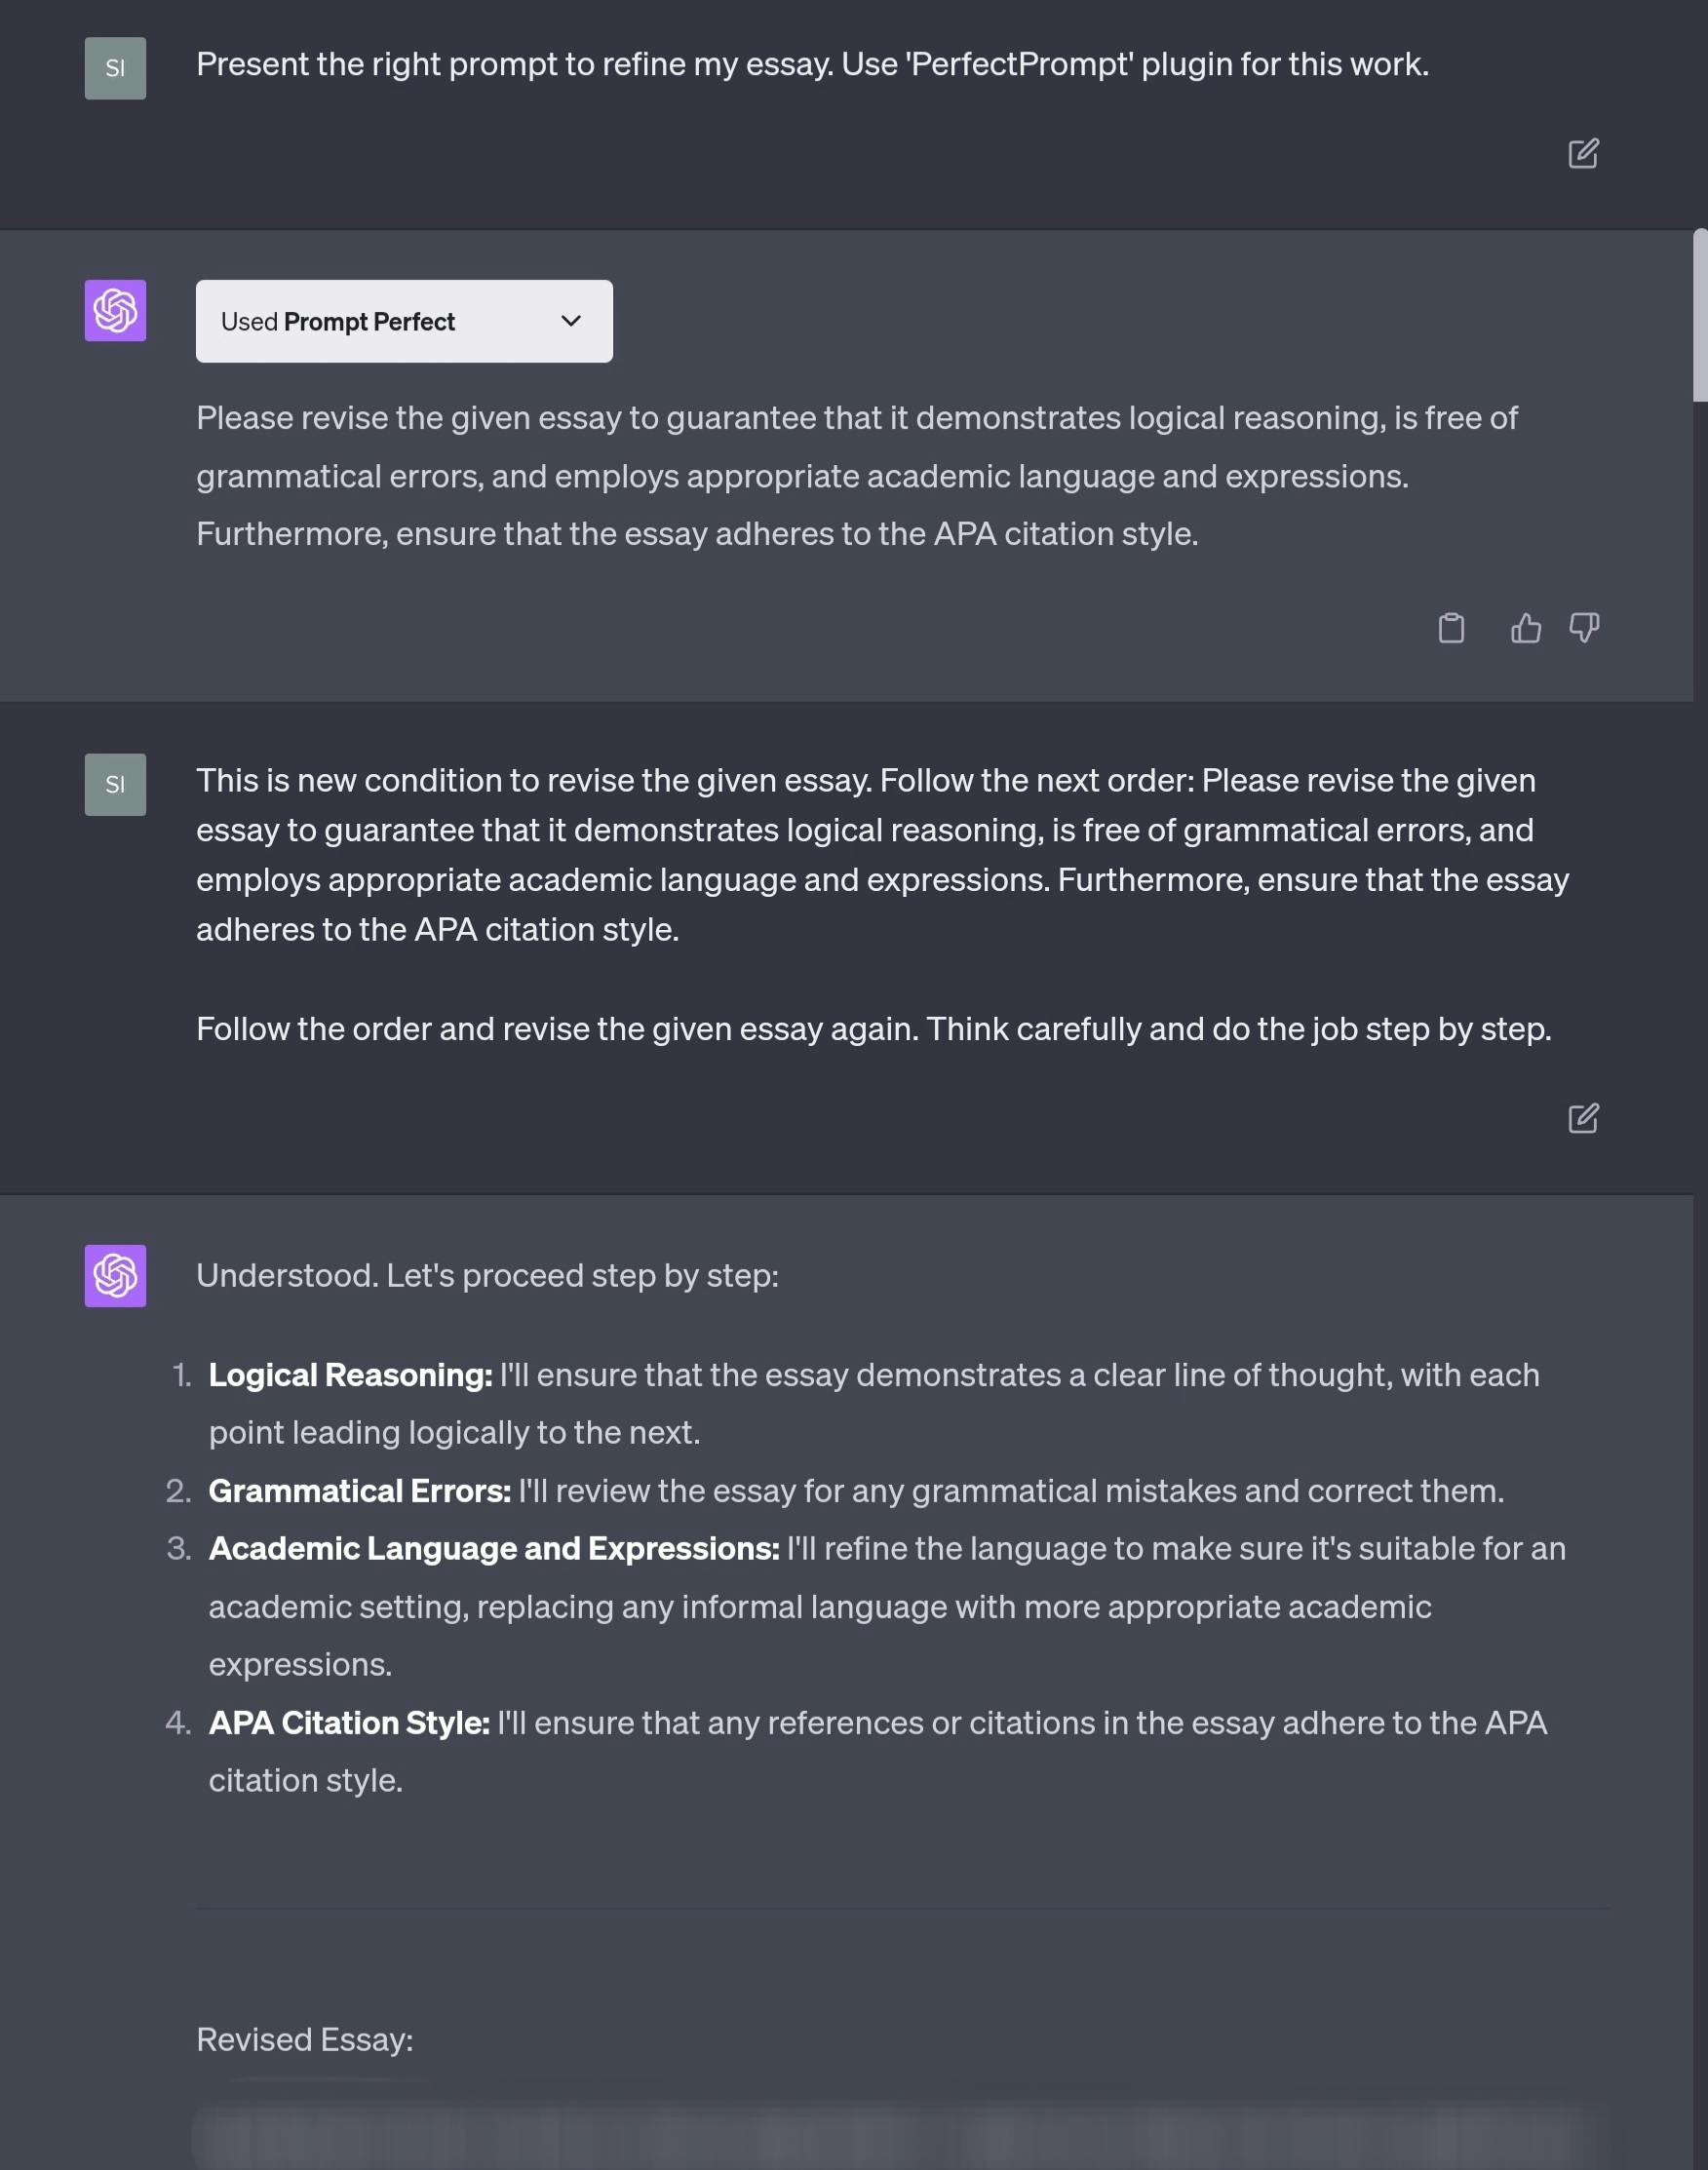Click the blurred essay text at the bottom
The width and height of the screenshot is (1708, 2170).
coord(880,2135)
